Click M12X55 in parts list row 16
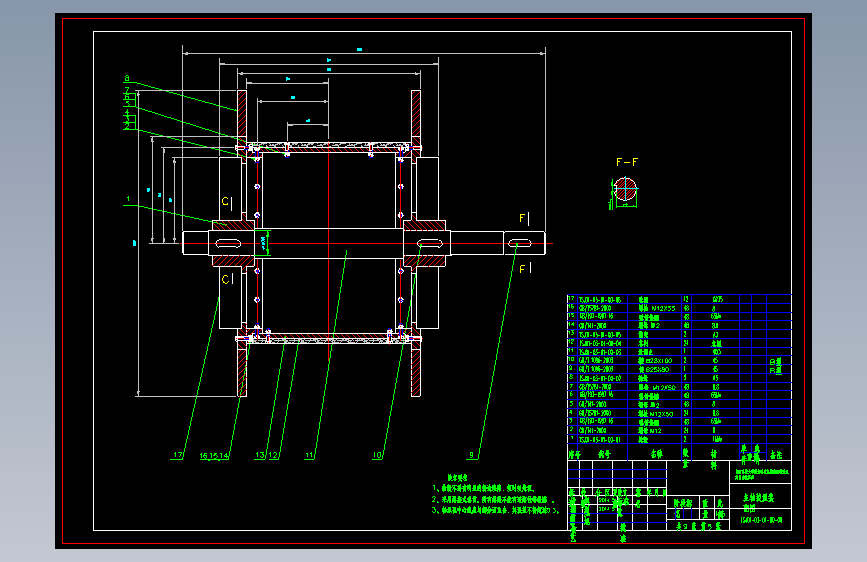 pyautogui.click(x=663, y=308)
